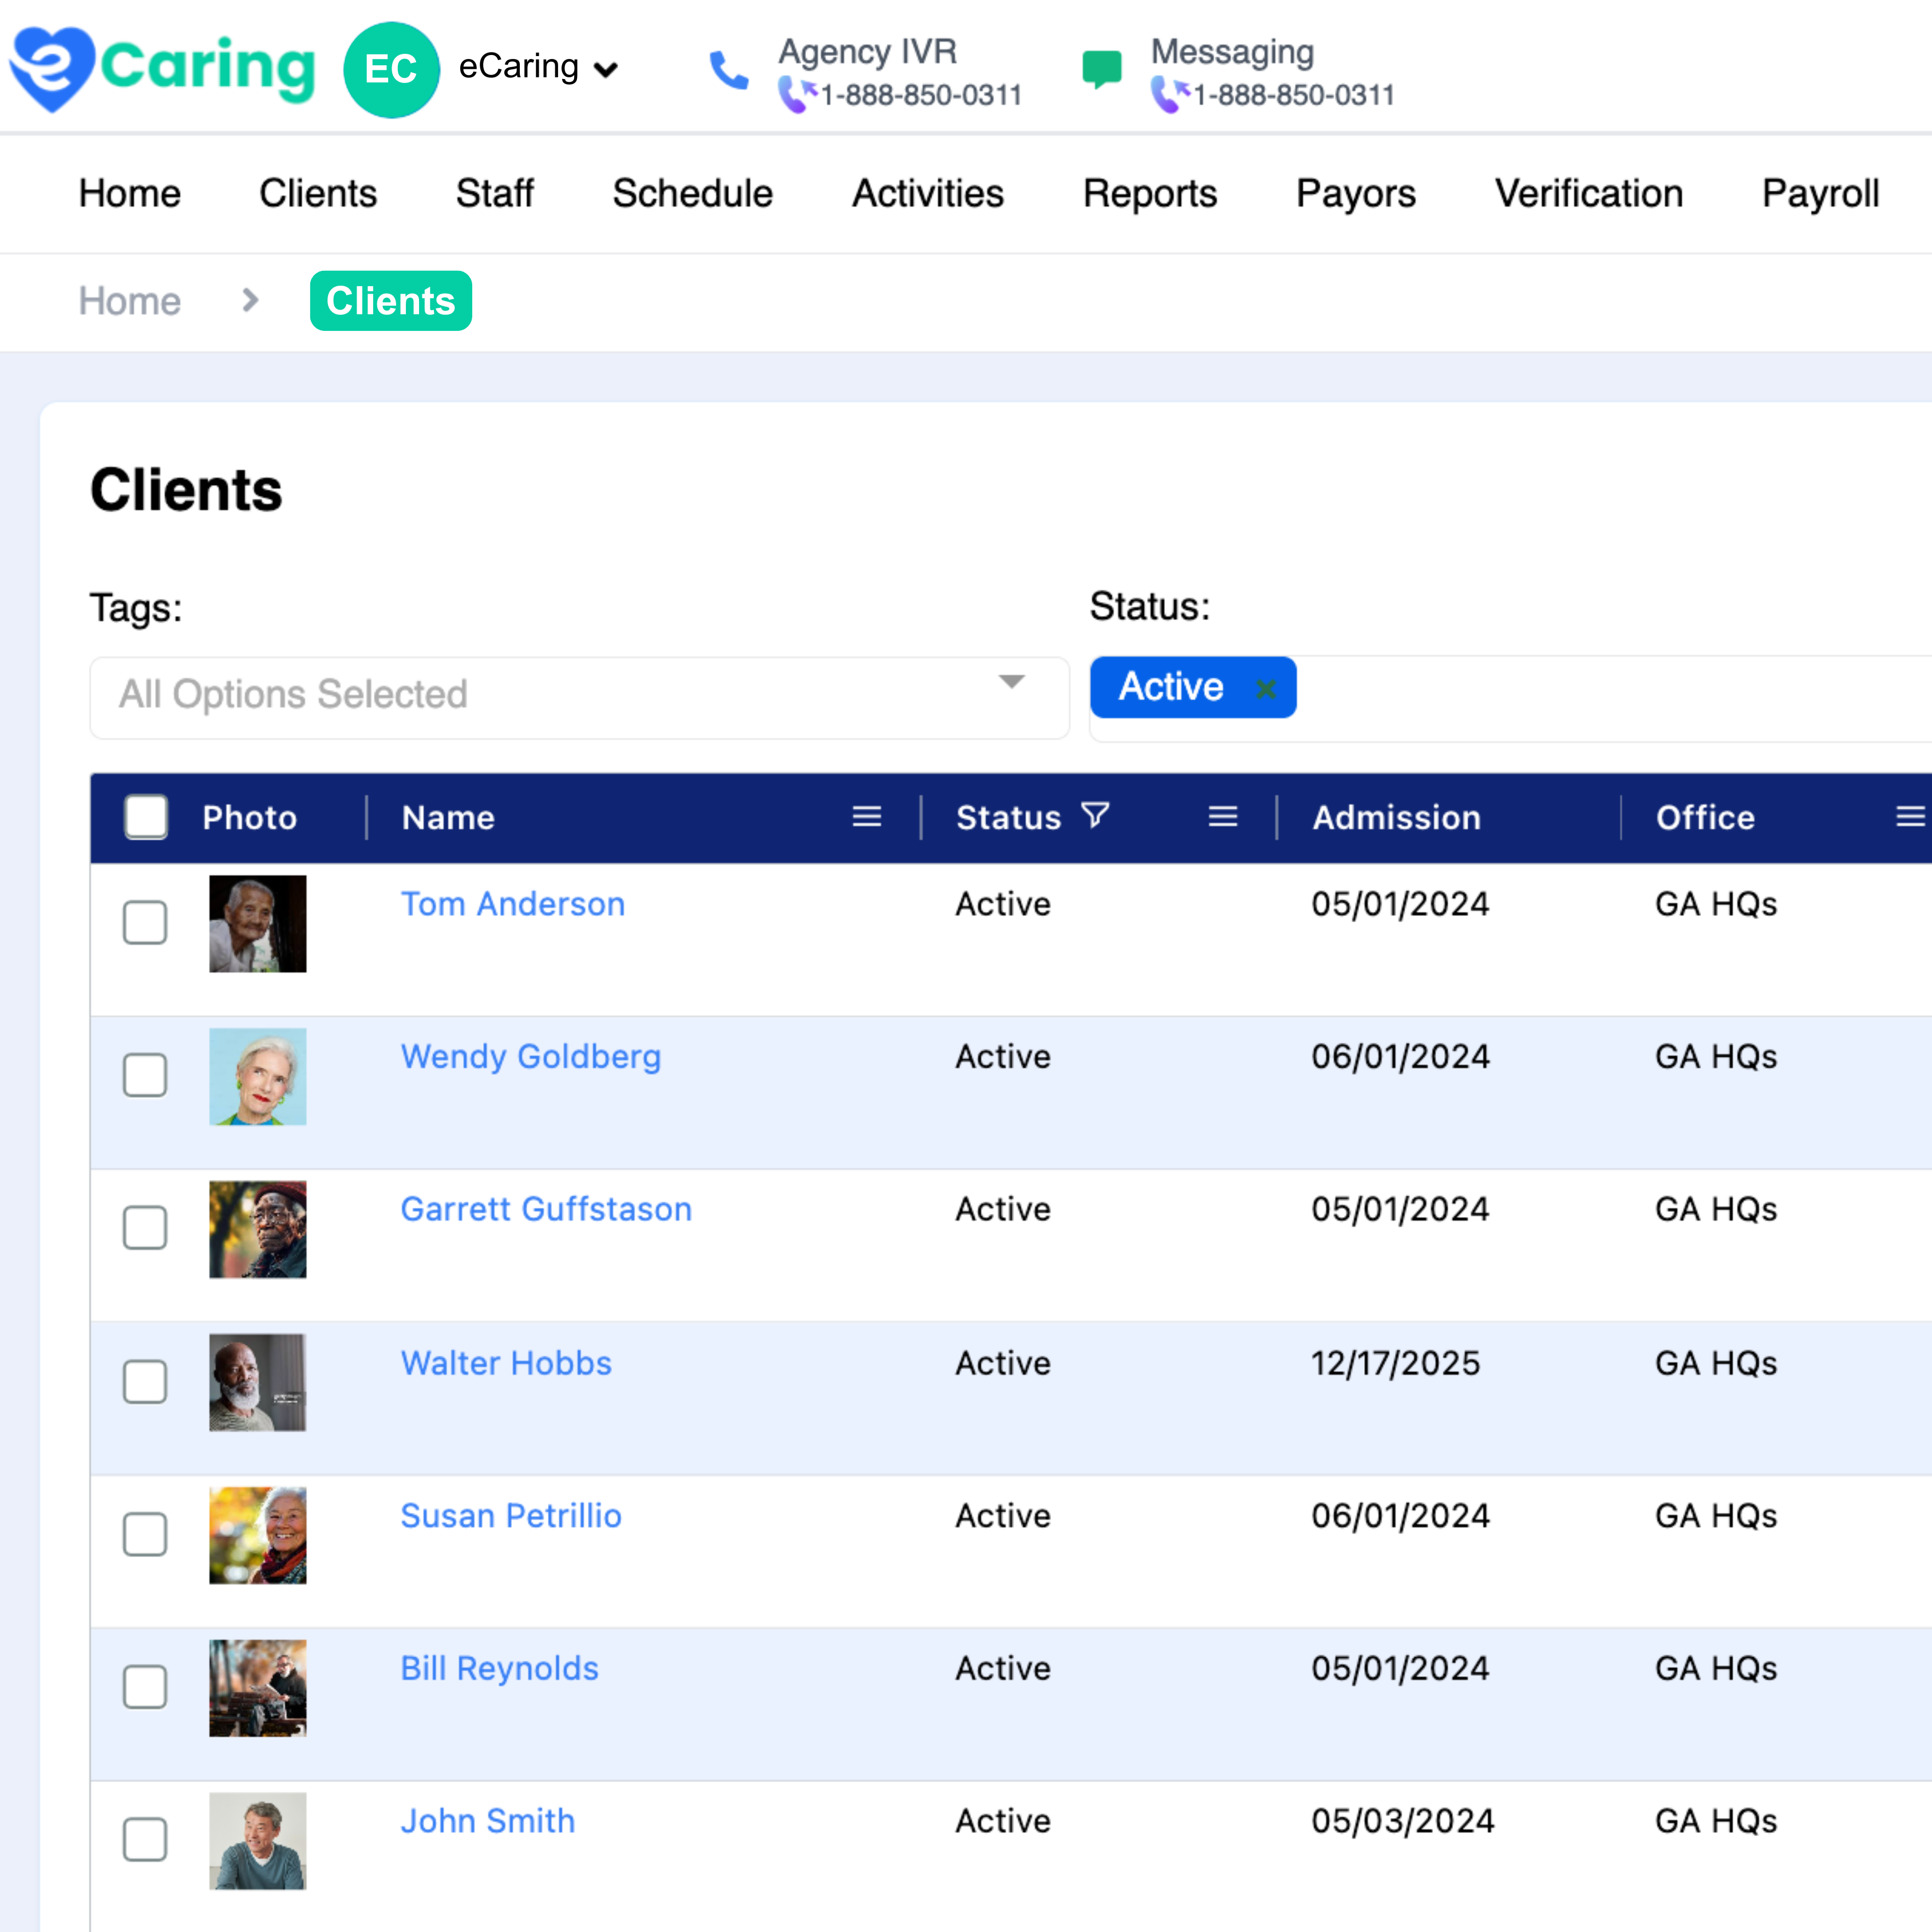
Task: Click the Home breadcrumb link
Action: coord(129,301)
